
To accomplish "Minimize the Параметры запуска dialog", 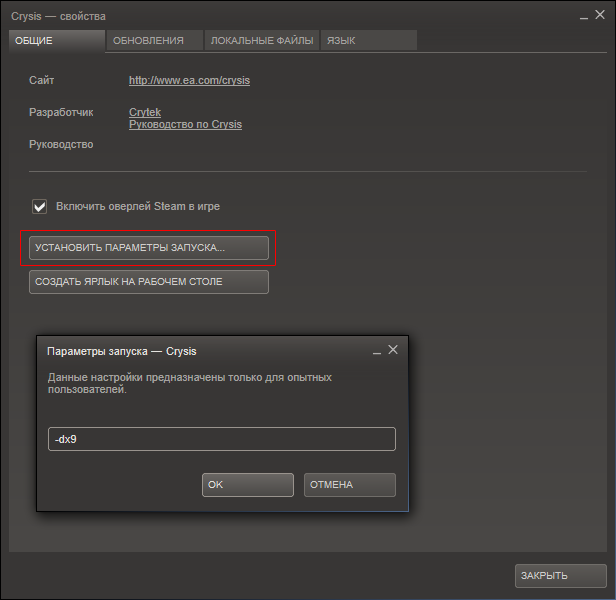I will [377, 352].
